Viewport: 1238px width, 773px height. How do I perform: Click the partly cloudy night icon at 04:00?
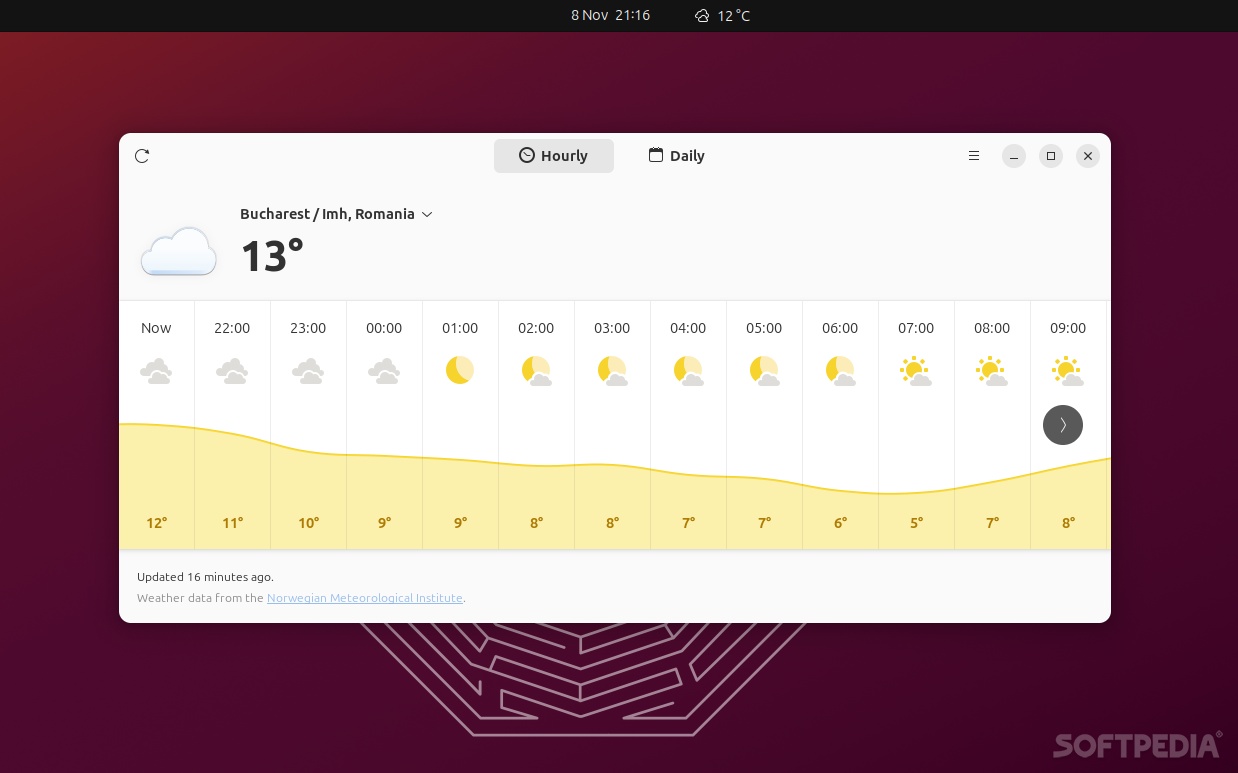click(x=688, y=370)
